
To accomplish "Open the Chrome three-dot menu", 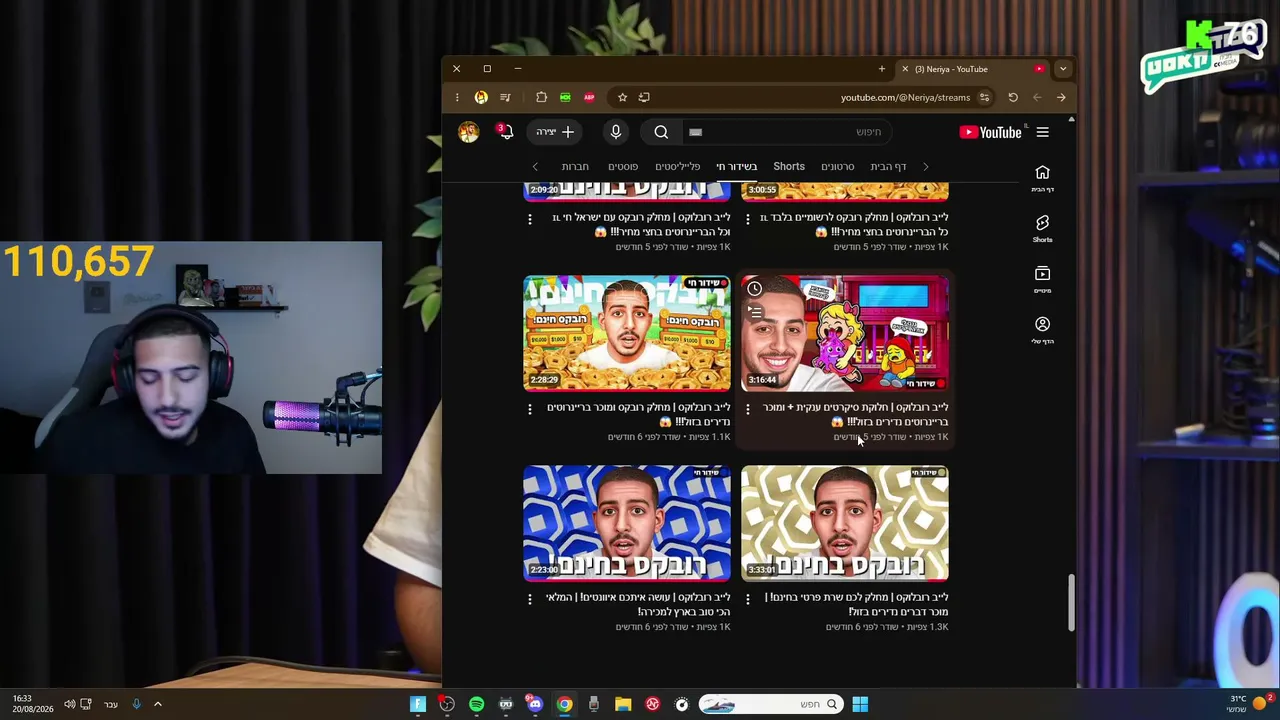I will (x=457, y=97).
